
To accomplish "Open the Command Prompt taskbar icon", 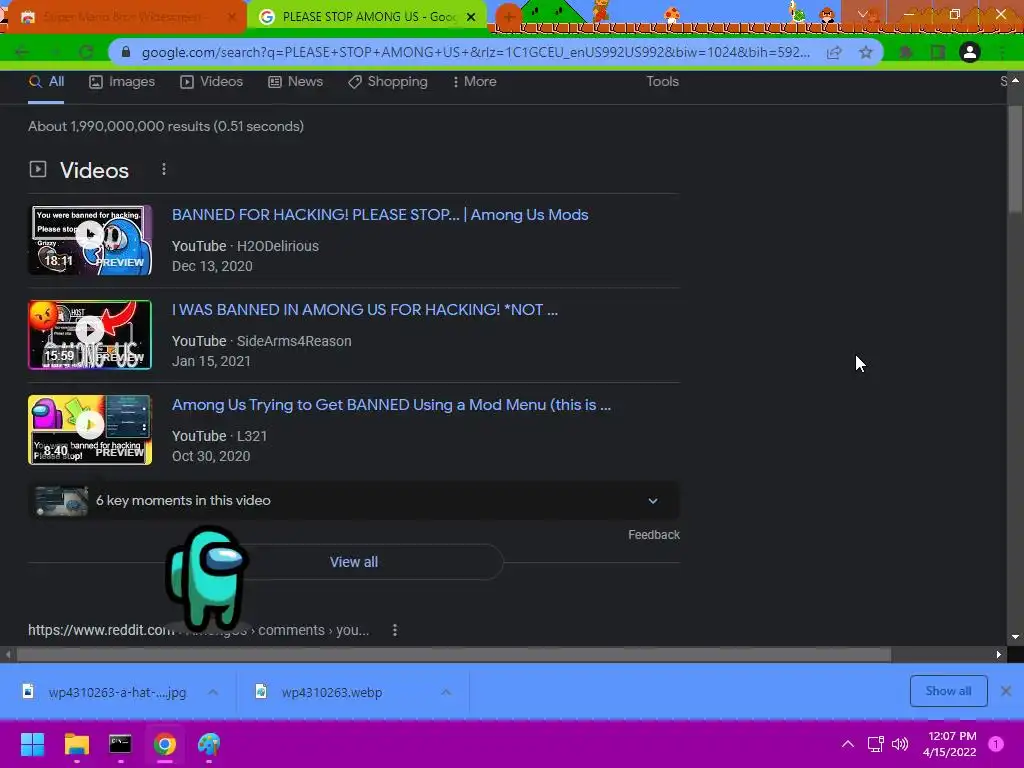I will [x=120, y=744].
